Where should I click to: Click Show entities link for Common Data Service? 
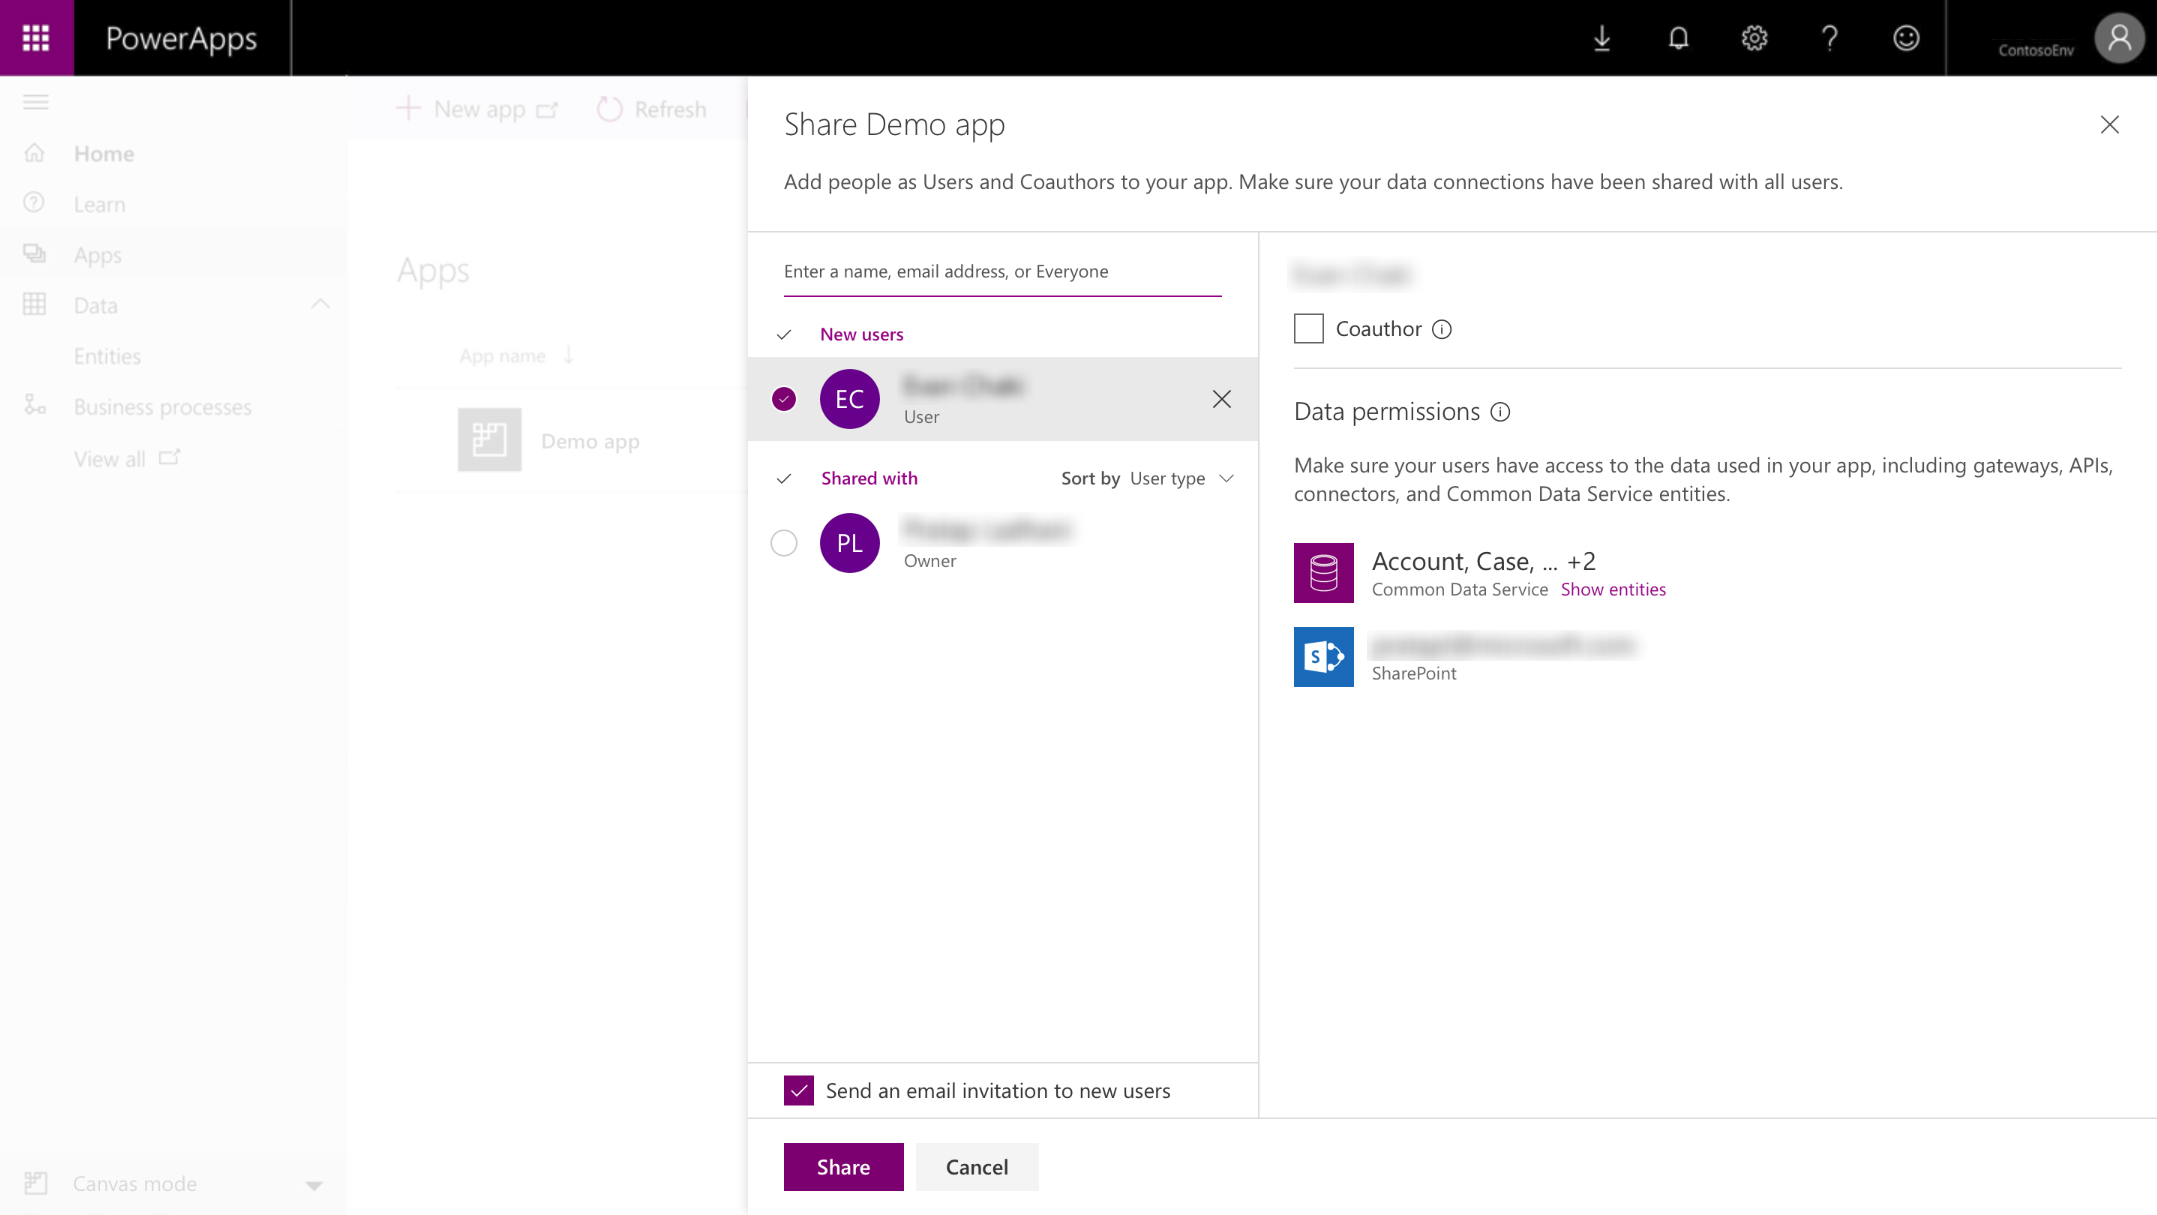coord(1613,590)
